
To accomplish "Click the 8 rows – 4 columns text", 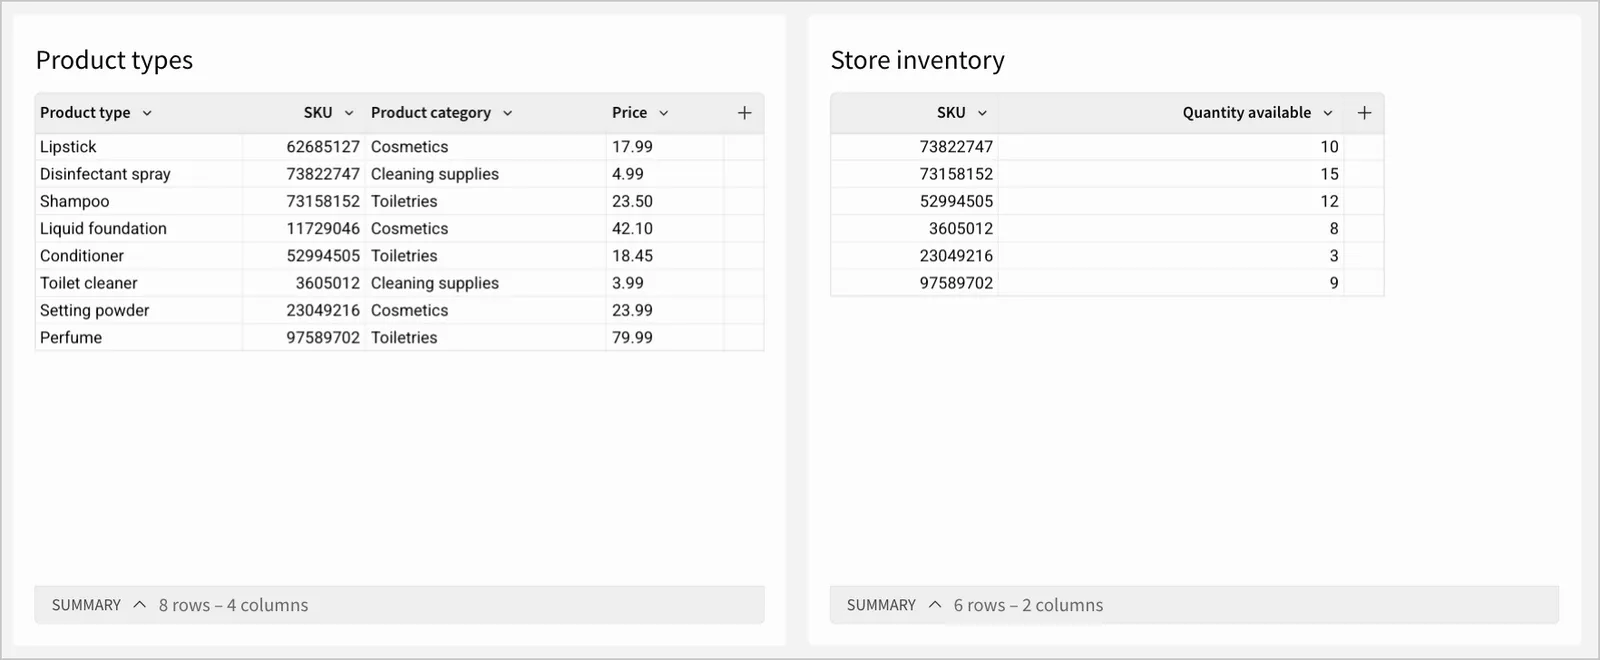I will point(233,605).
